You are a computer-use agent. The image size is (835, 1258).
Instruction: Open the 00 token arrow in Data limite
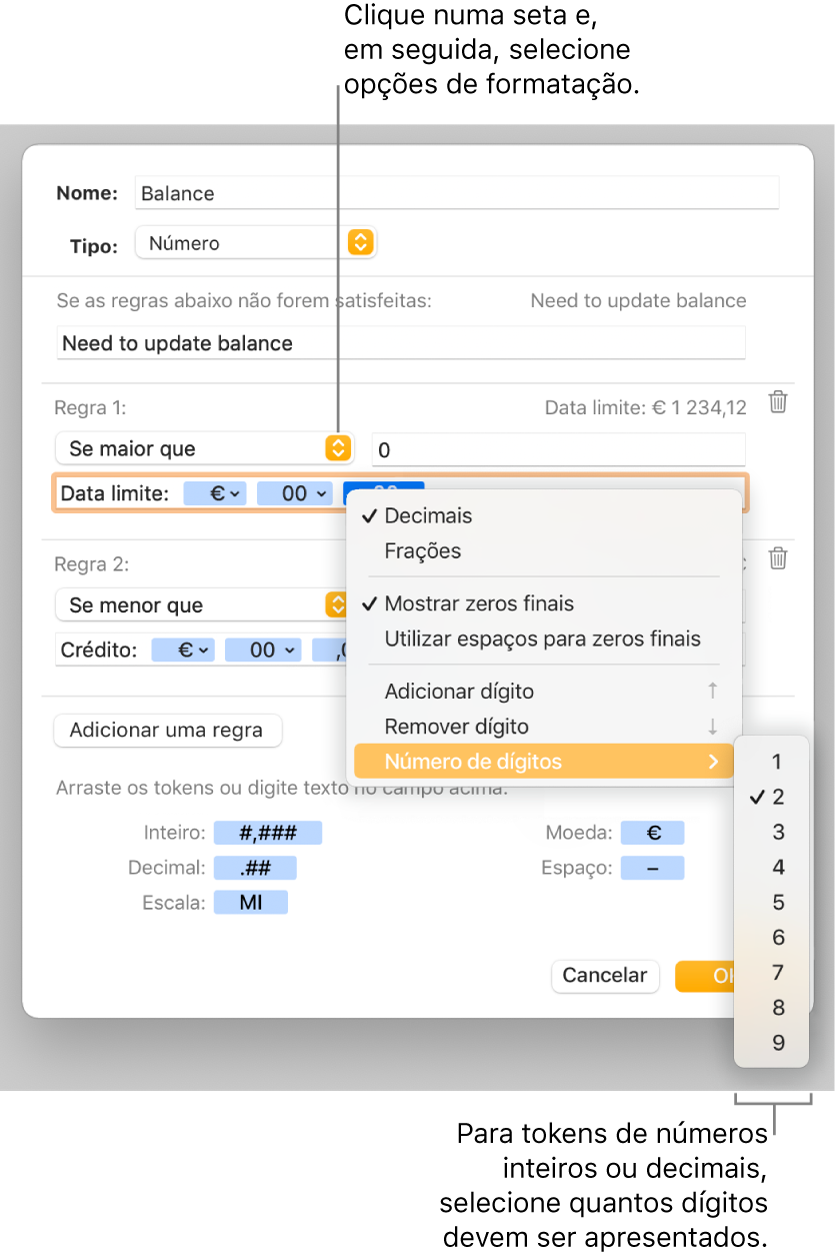coord(321,493)
